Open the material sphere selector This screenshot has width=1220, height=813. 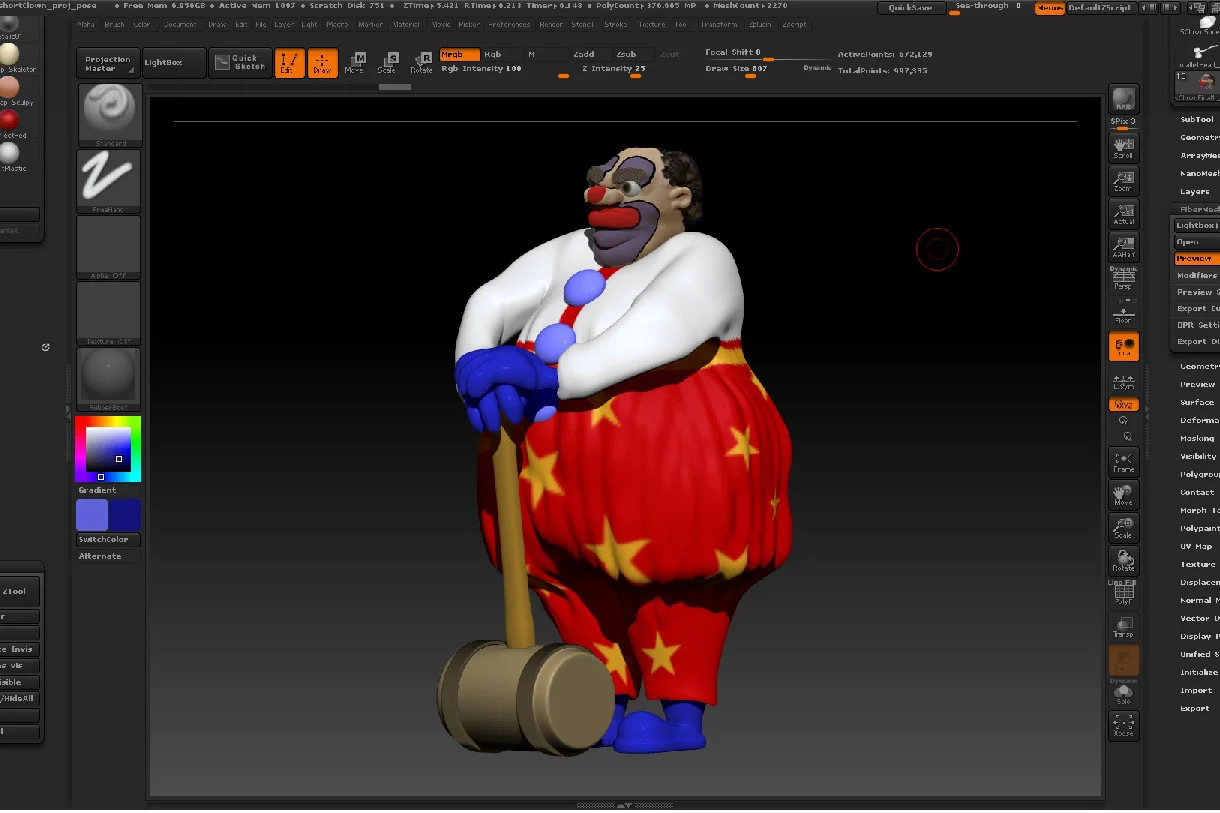click(x=110, y=379)
